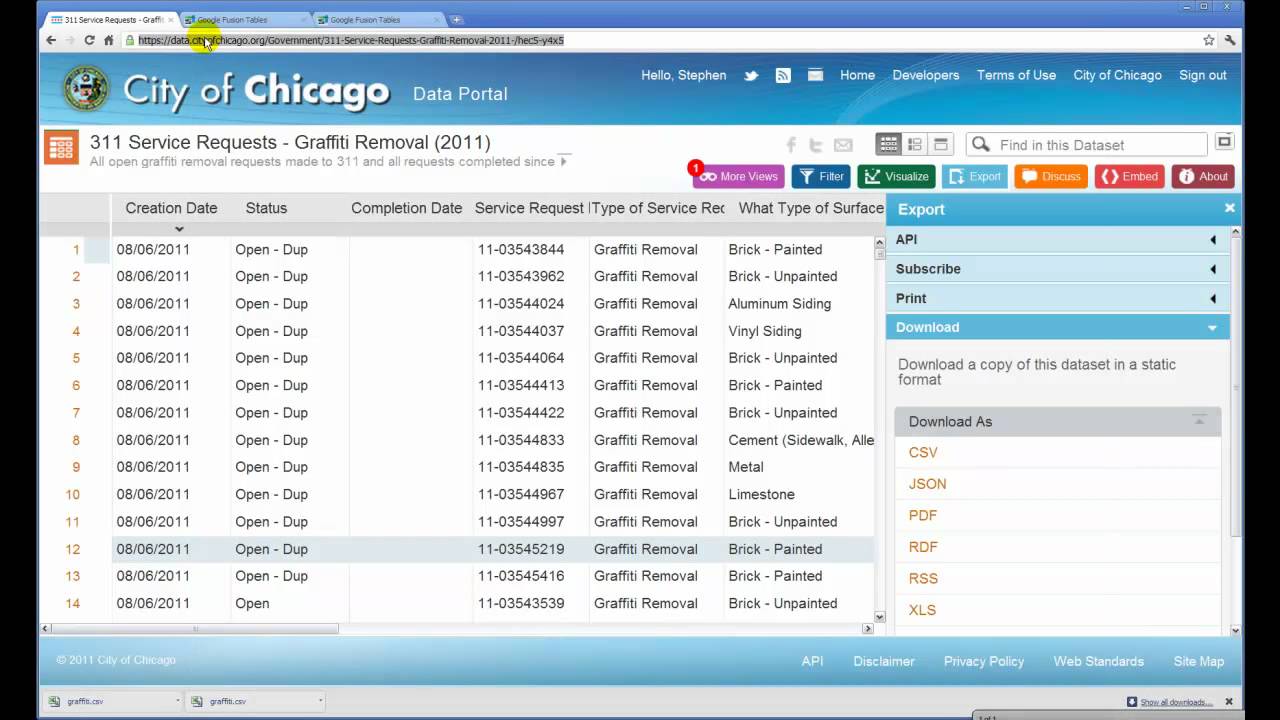The height and width of the screenshot is (720, 1280).
Task: Click the address bar URL
Action: click(x=351, y=40)
